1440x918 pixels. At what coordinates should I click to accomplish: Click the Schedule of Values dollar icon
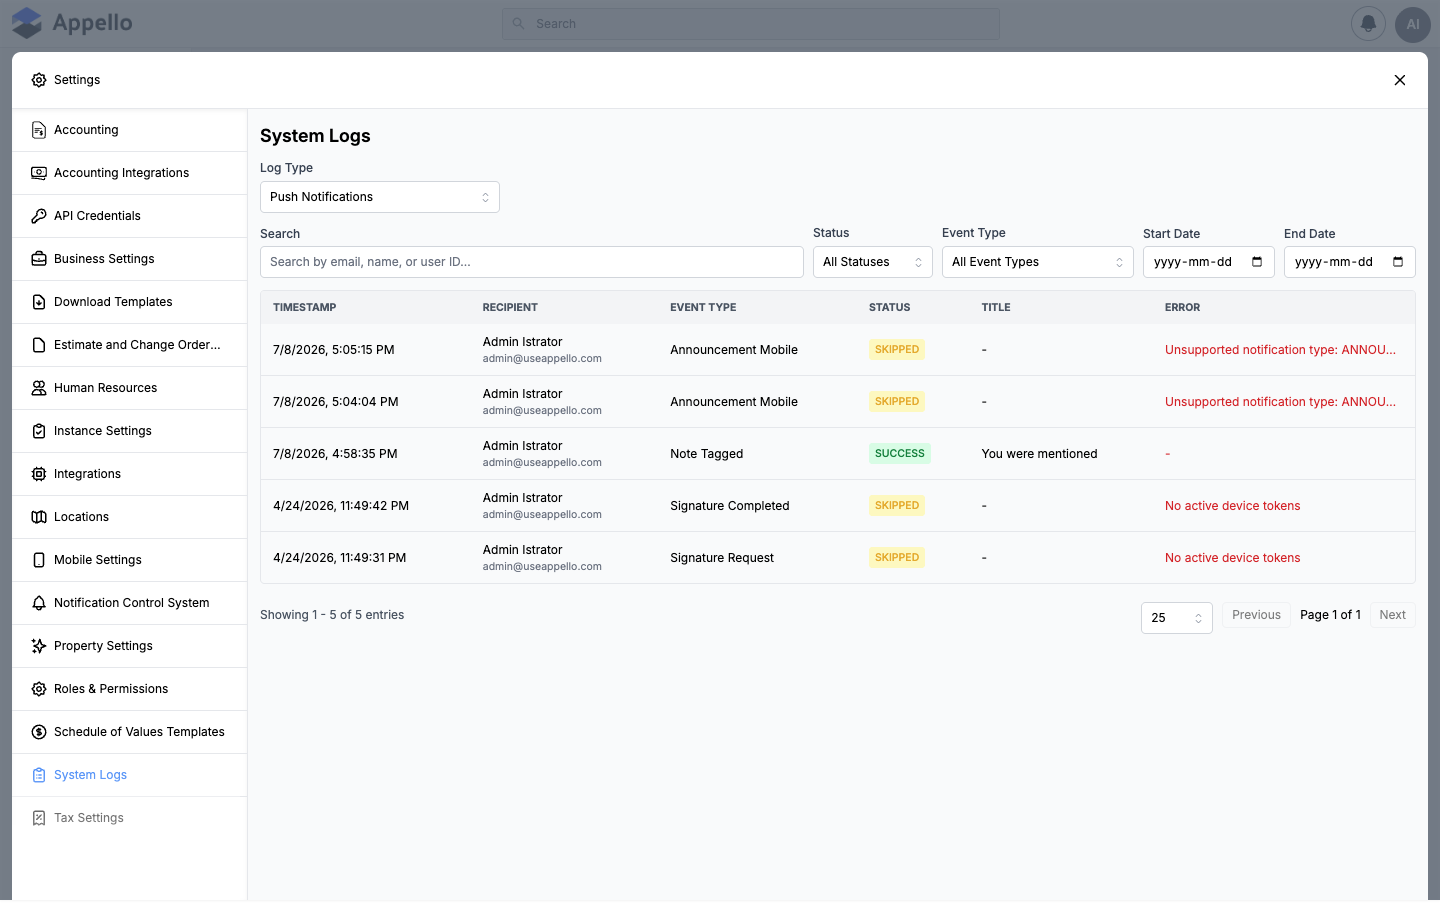coord(39,732)
